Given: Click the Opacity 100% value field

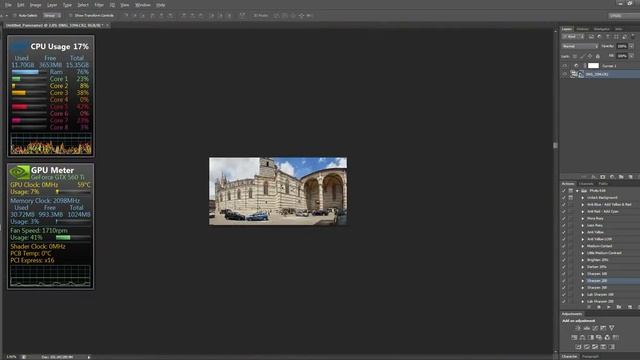Looking at the screenshot, I should click(622, 46).
